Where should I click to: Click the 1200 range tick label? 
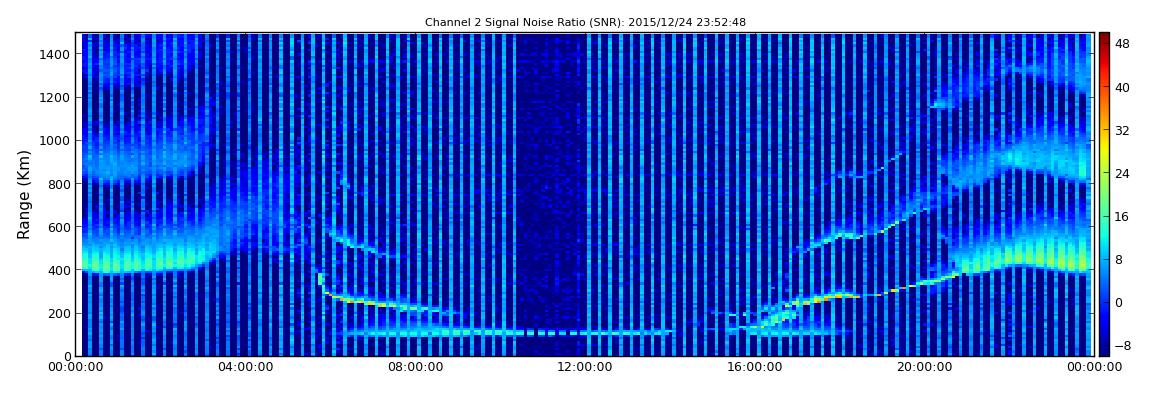(x=54, y=98)
